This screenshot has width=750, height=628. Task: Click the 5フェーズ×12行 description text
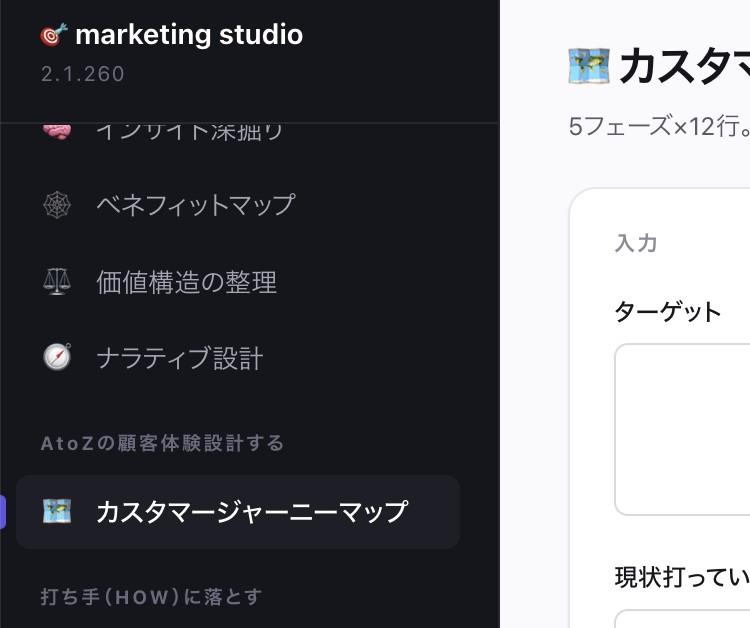tap(659, 126)
